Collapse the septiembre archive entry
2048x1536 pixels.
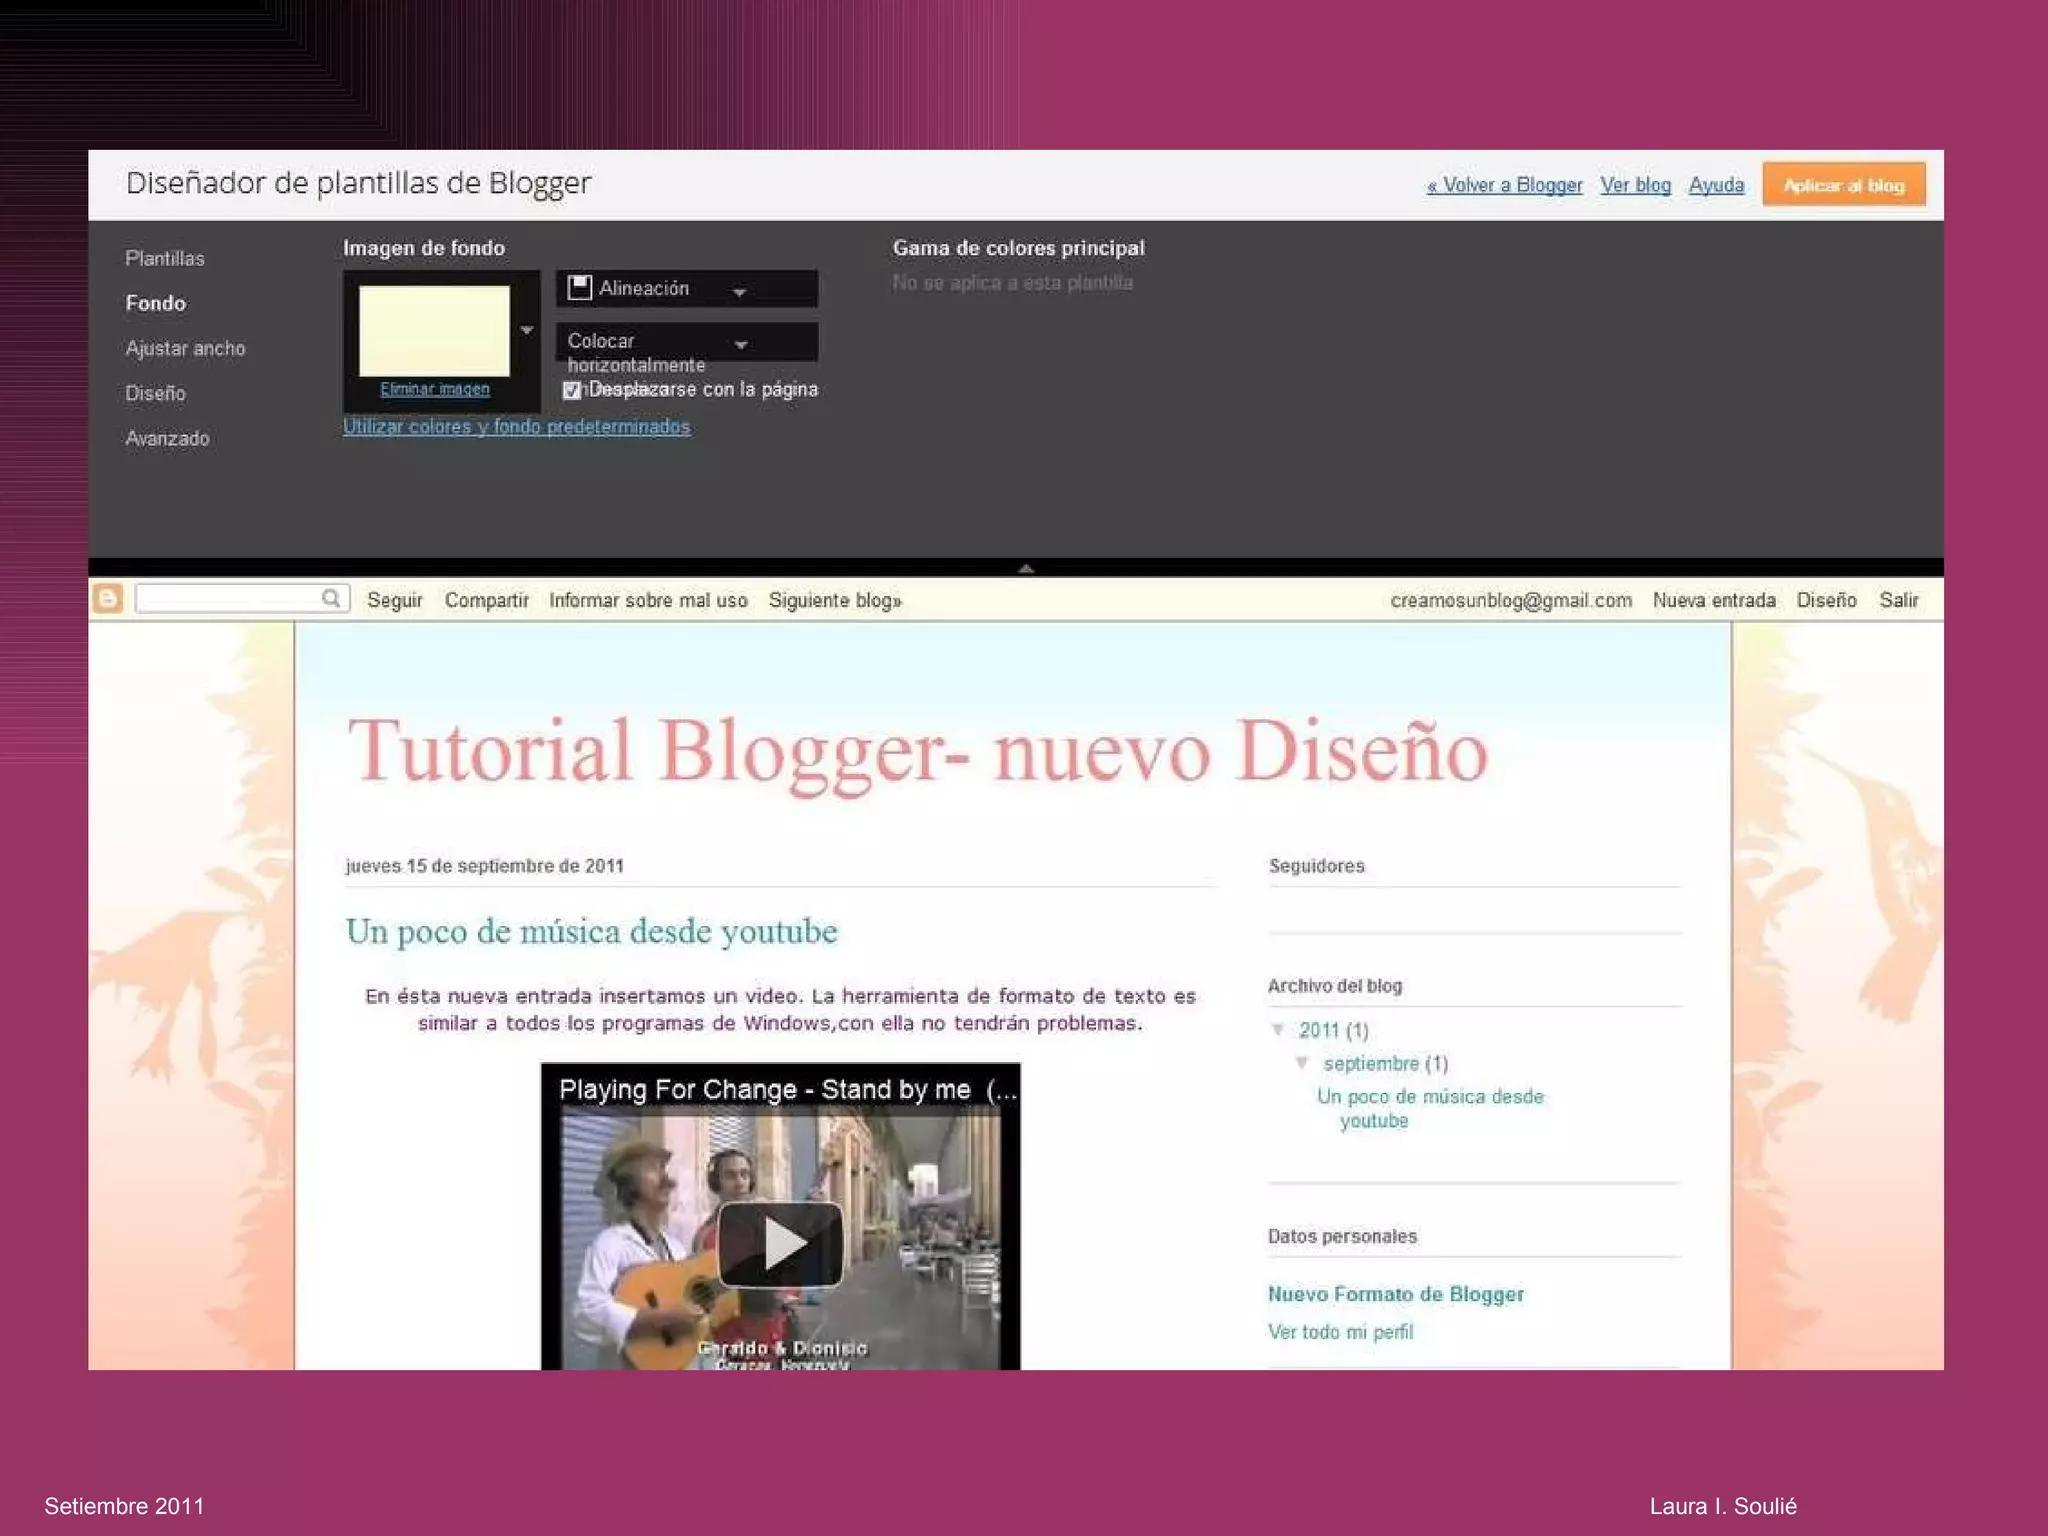click(x=1302, y=1062)
